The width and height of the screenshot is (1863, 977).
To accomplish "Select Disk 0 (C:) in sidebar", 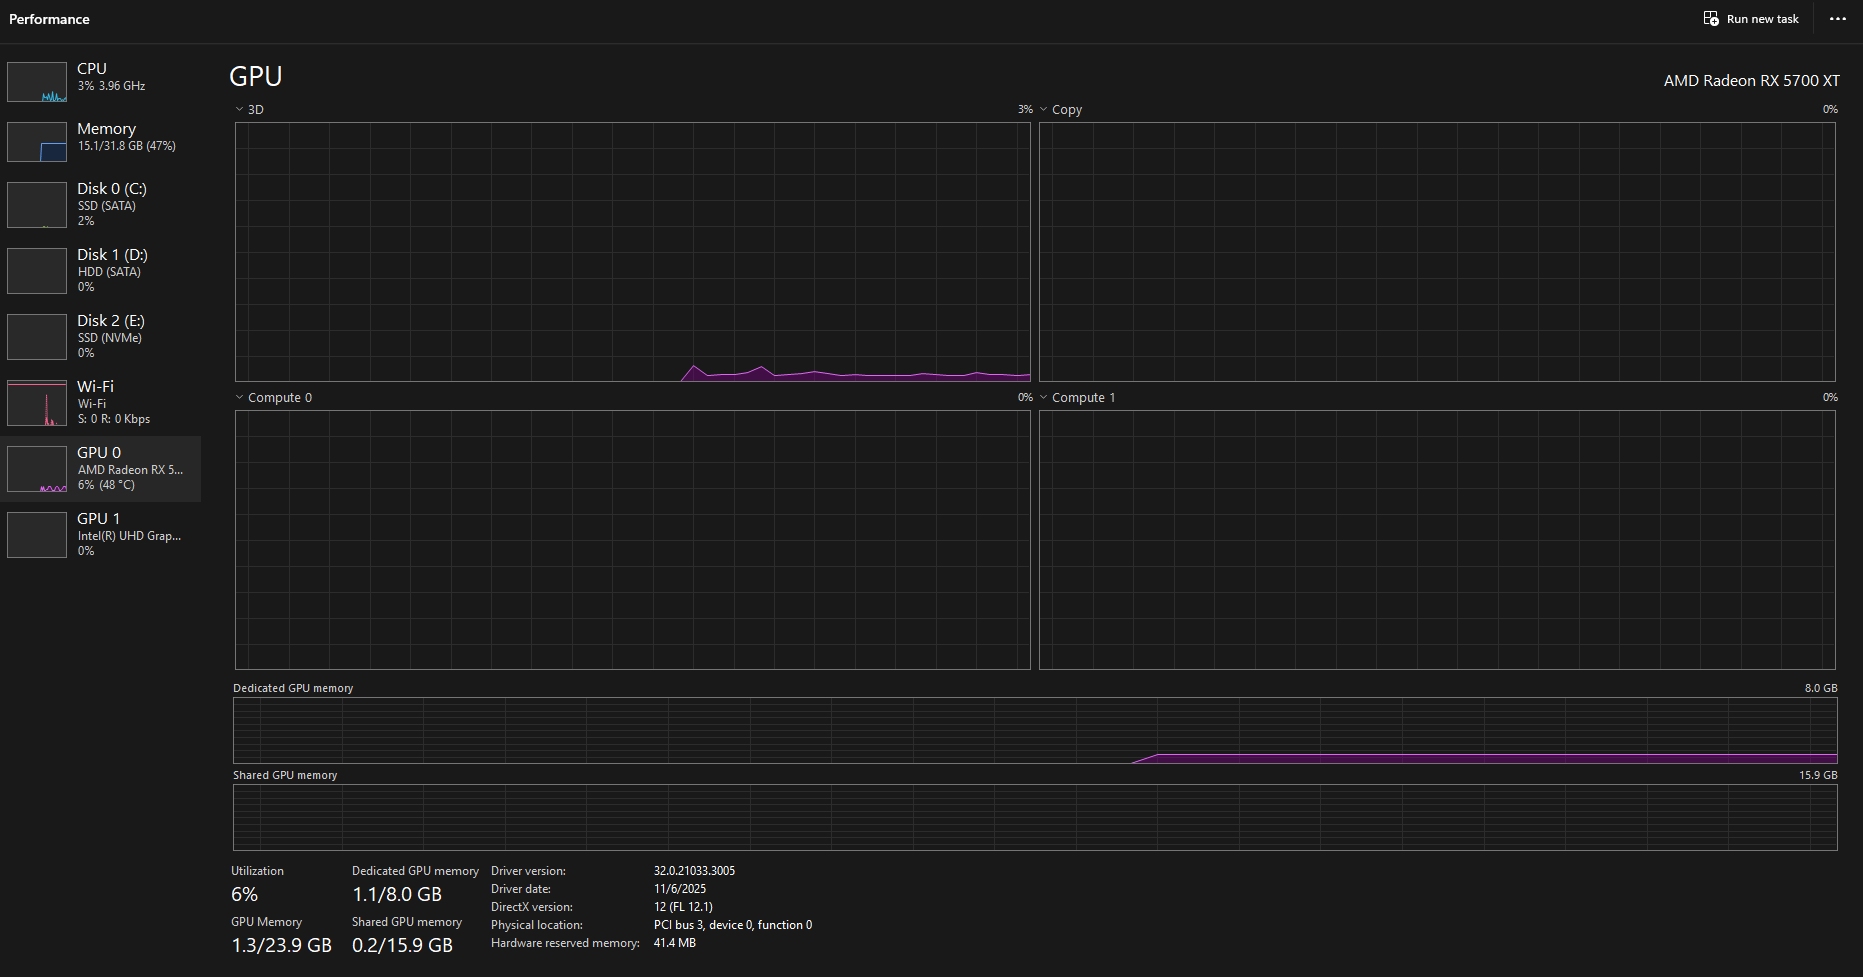I will (100, 204).
